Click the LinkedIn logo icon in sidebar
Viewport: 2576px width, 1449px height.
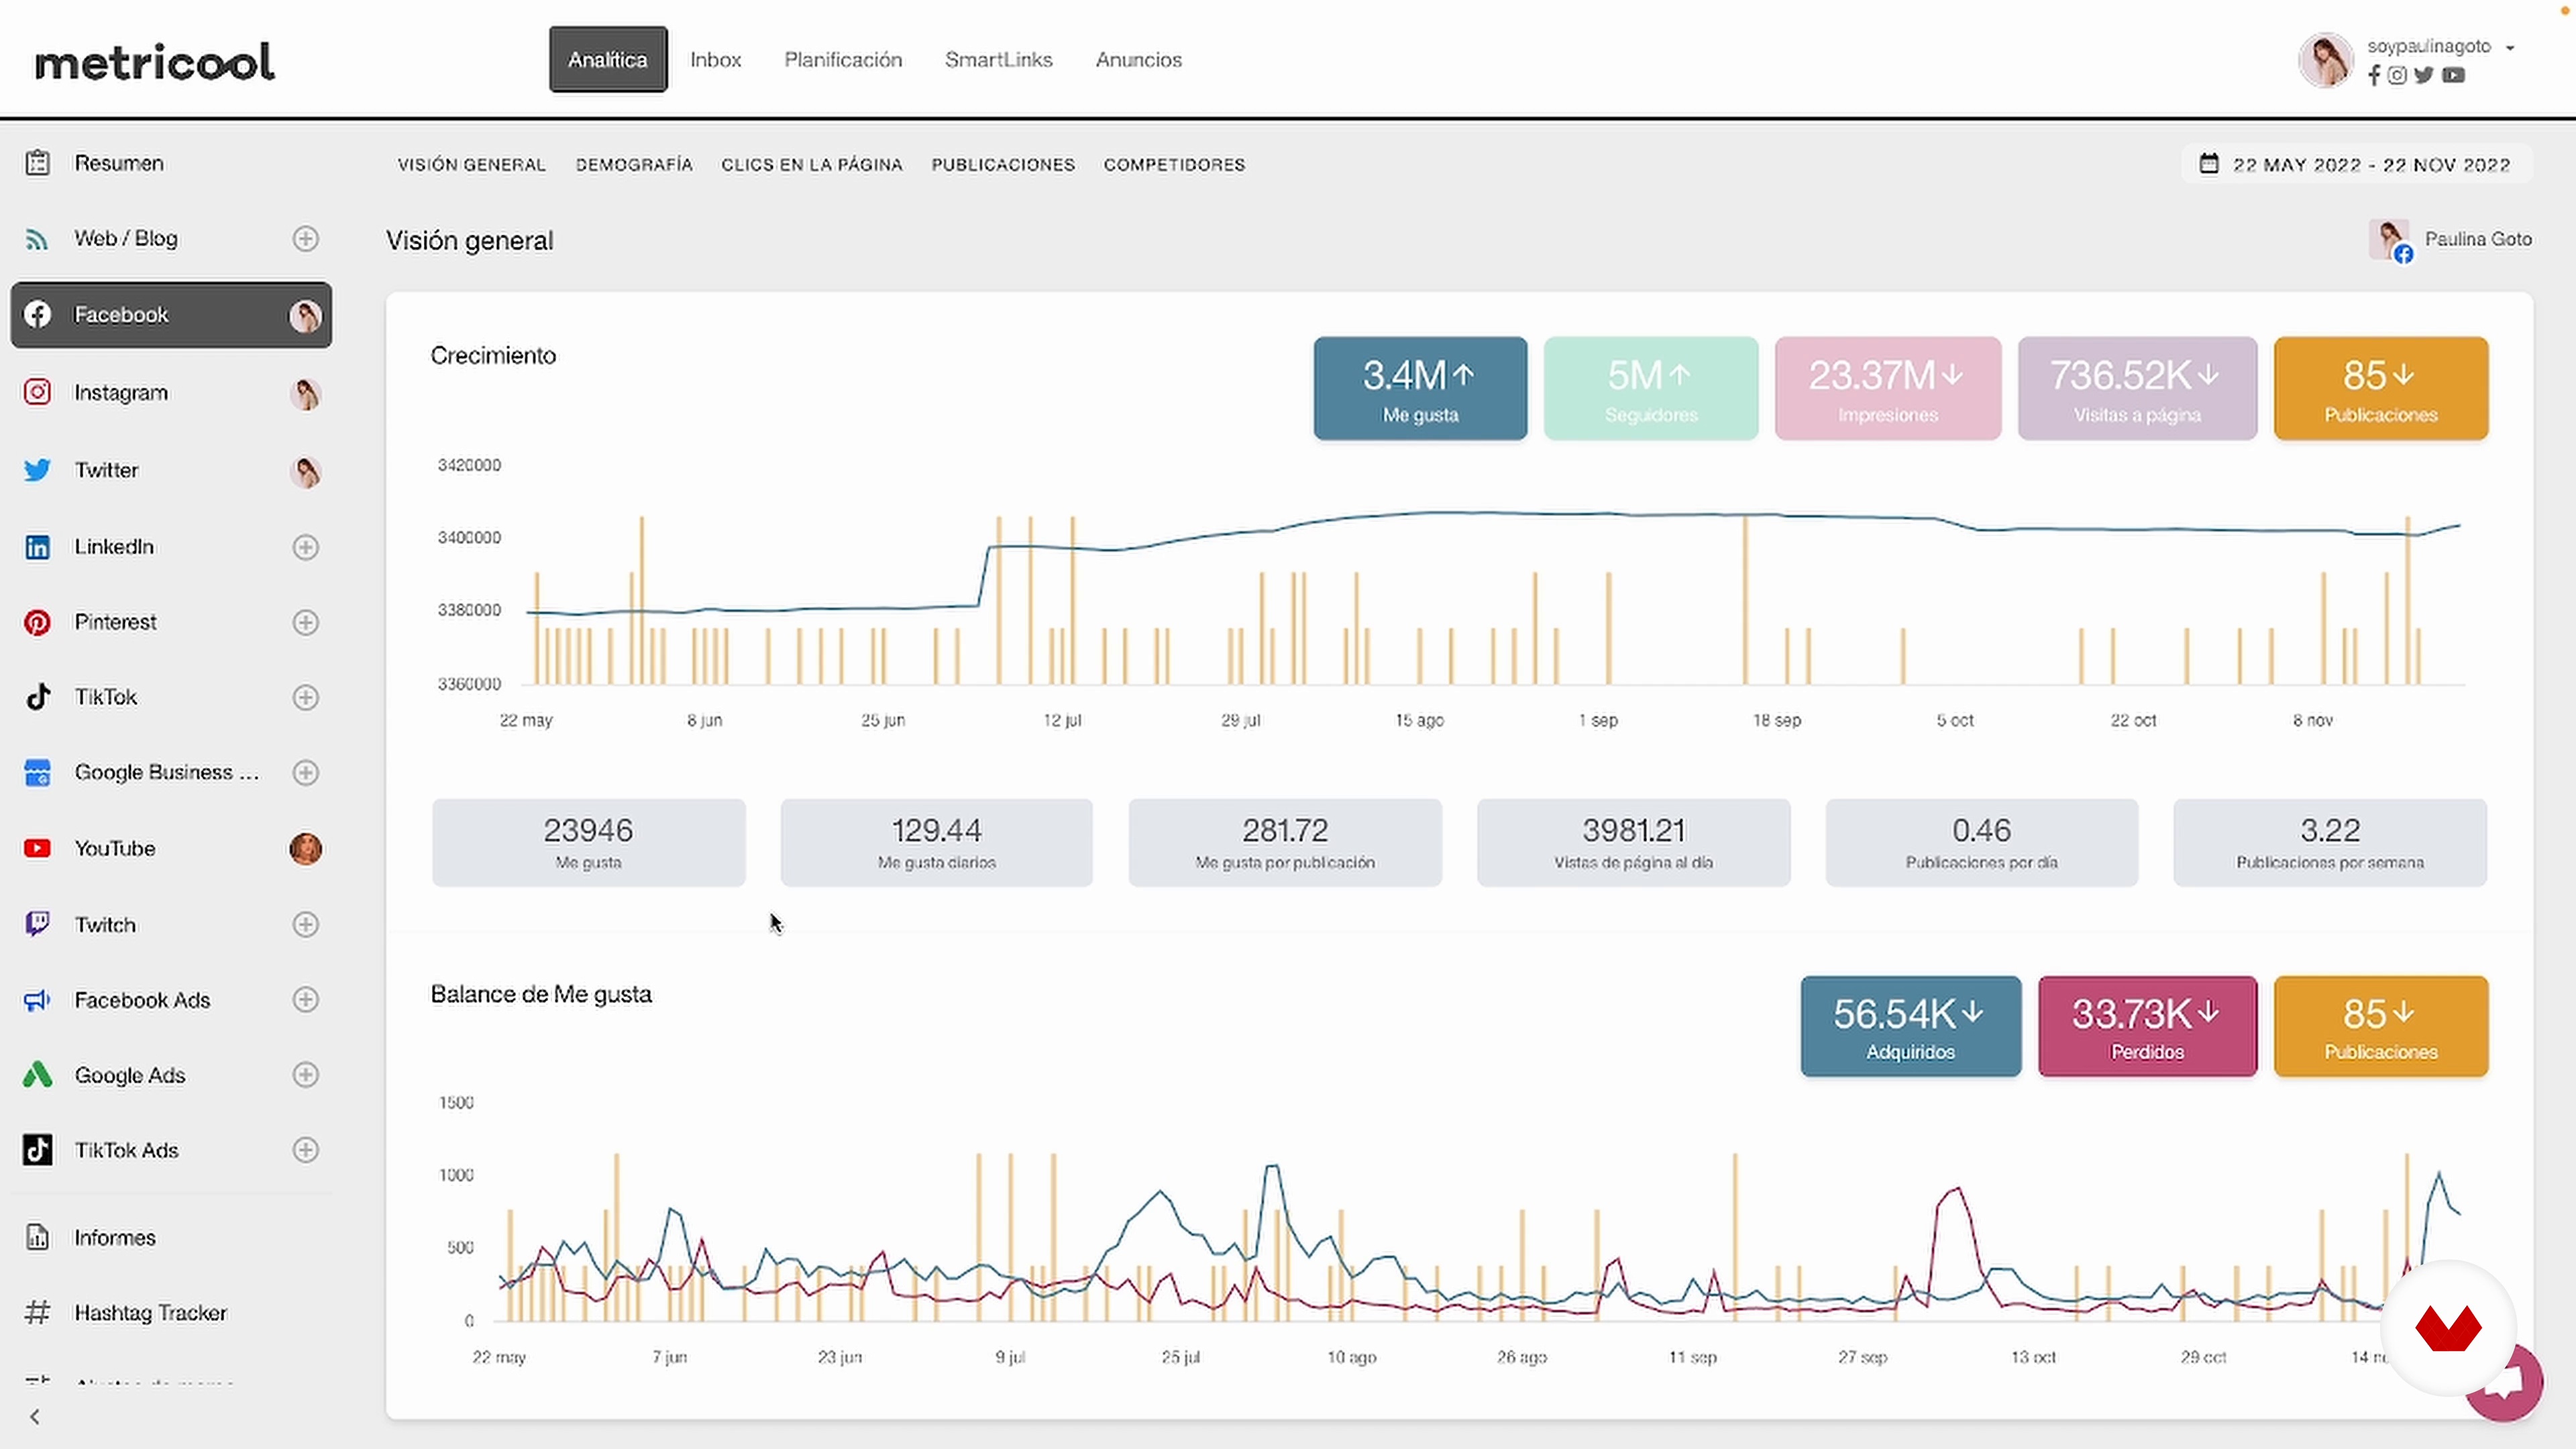pos(37,547)
